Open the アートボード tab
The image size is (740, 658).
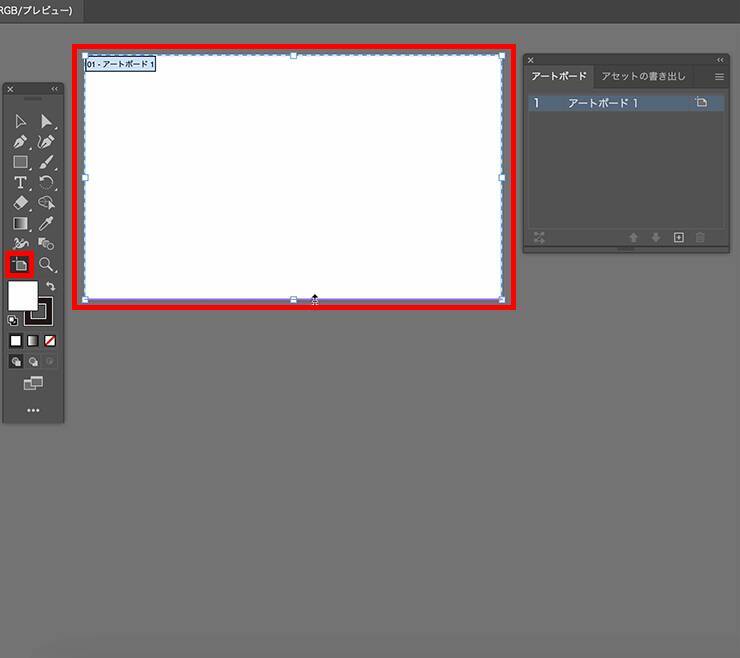[559, 77]
